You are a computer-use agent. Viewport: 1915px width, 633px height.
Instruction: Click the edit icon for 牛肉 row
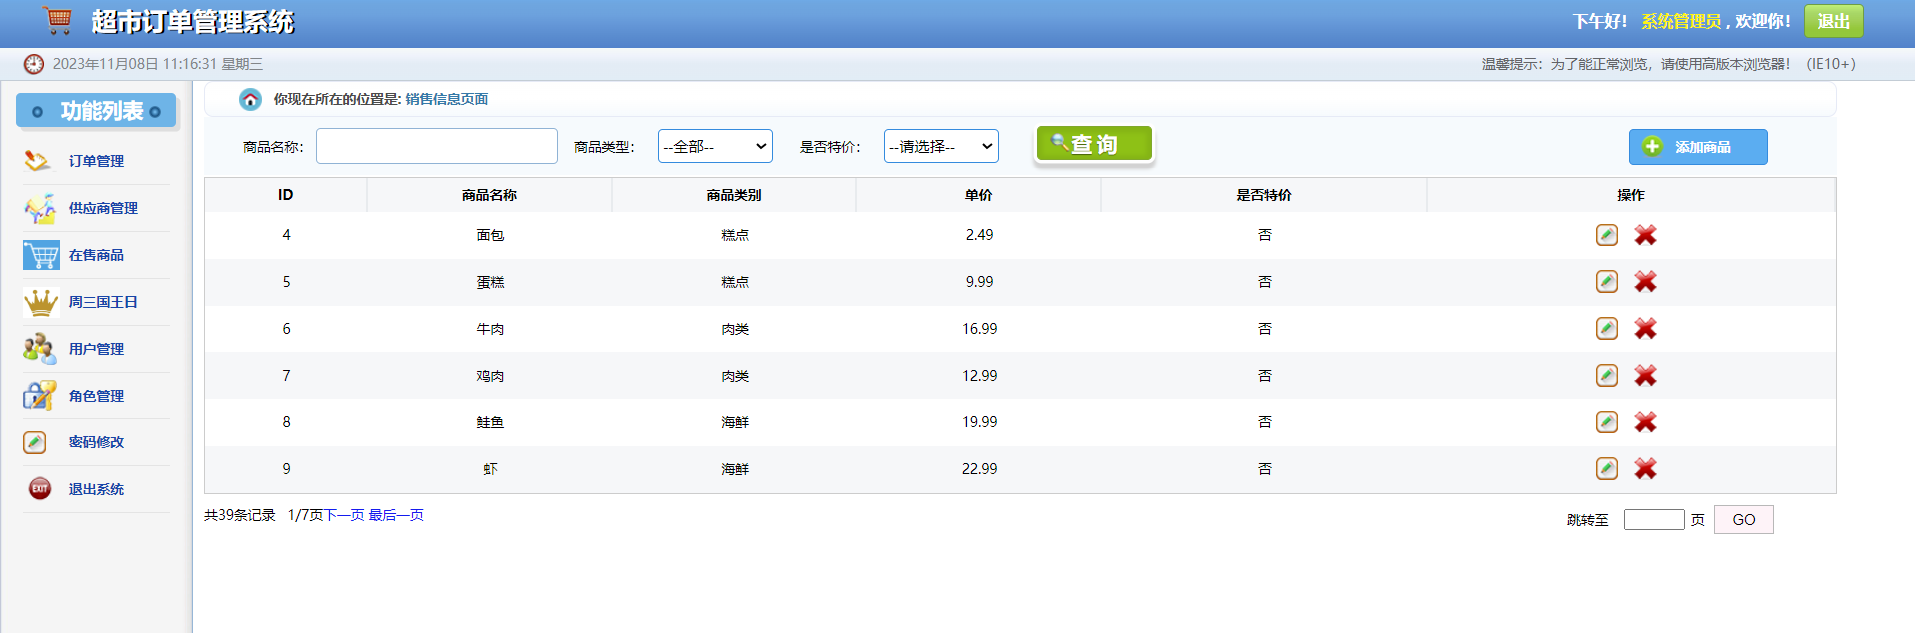(1606, 329)
